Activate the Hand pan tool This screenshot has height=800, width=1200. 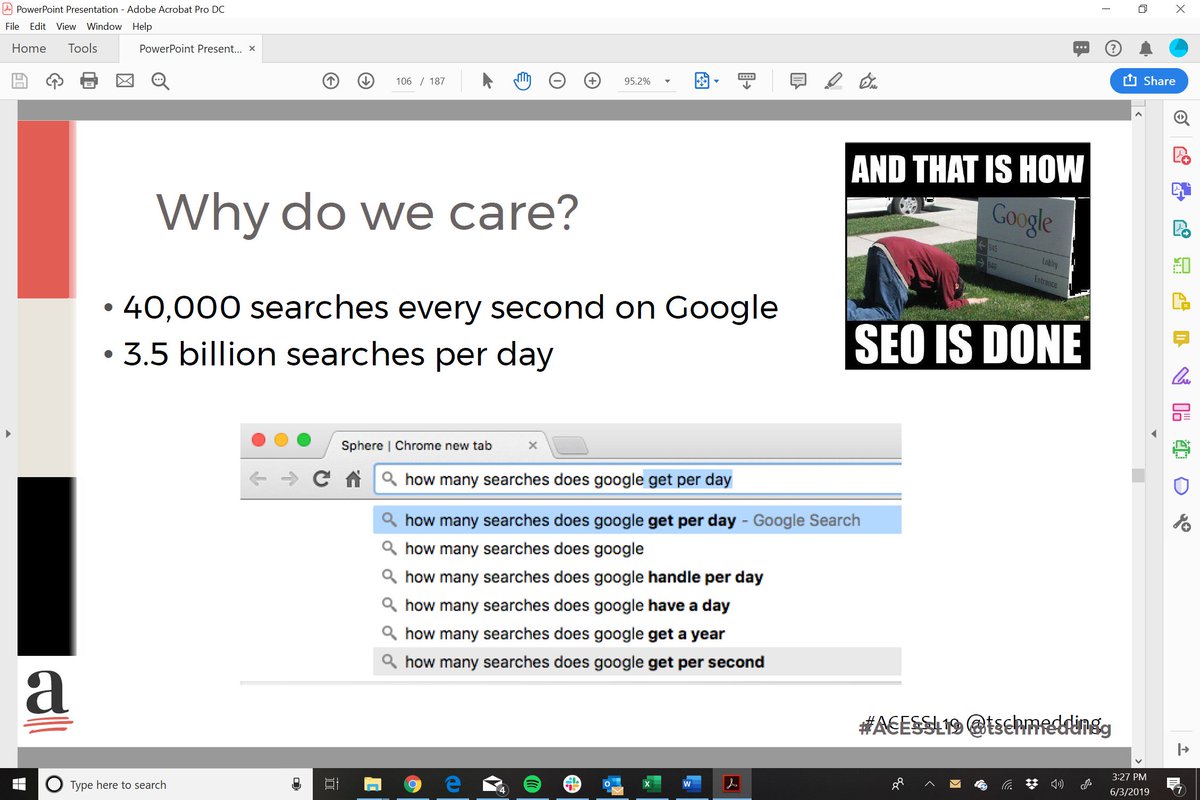pyautogui.click(x=522, y=81)
